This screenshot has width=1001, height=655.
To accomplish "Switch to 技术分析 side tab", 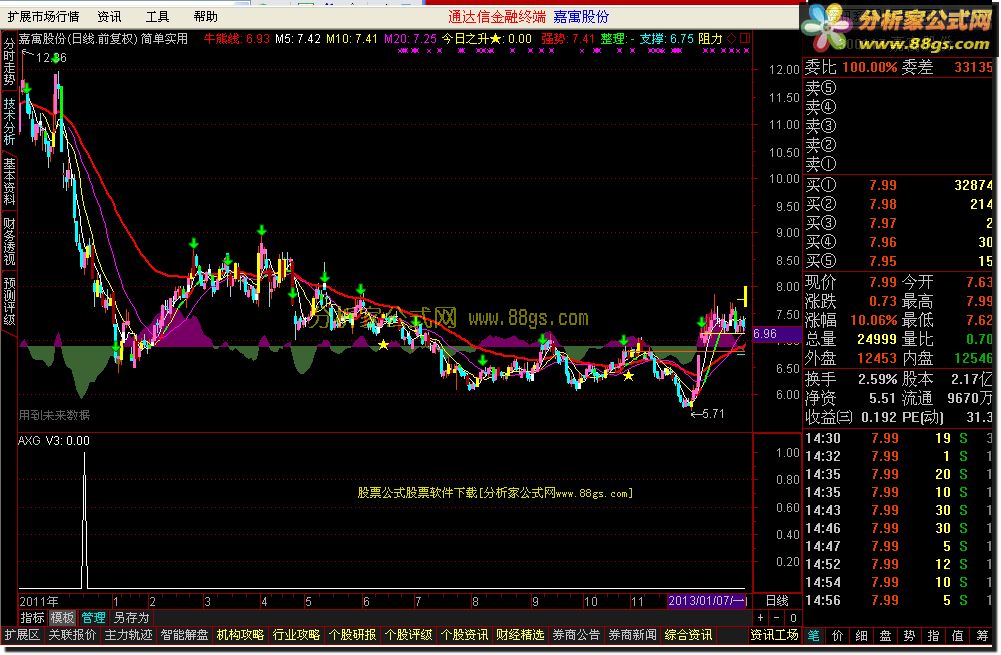I will click(10, 121).
